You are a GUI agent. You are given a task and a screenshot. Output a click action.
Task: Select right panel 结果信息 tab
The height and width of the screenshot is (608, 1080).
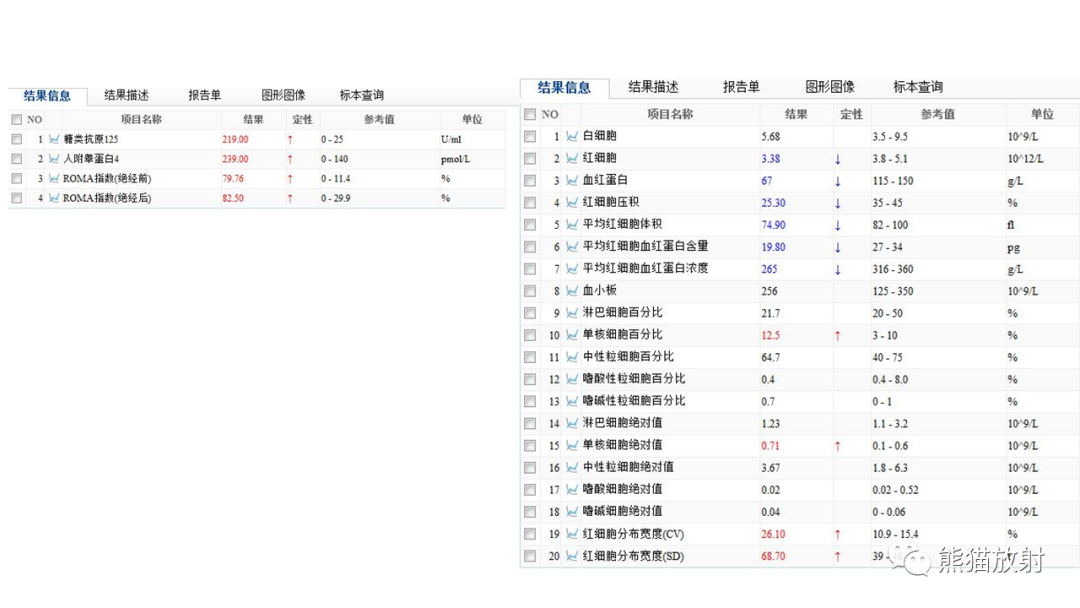pos(564,87)
